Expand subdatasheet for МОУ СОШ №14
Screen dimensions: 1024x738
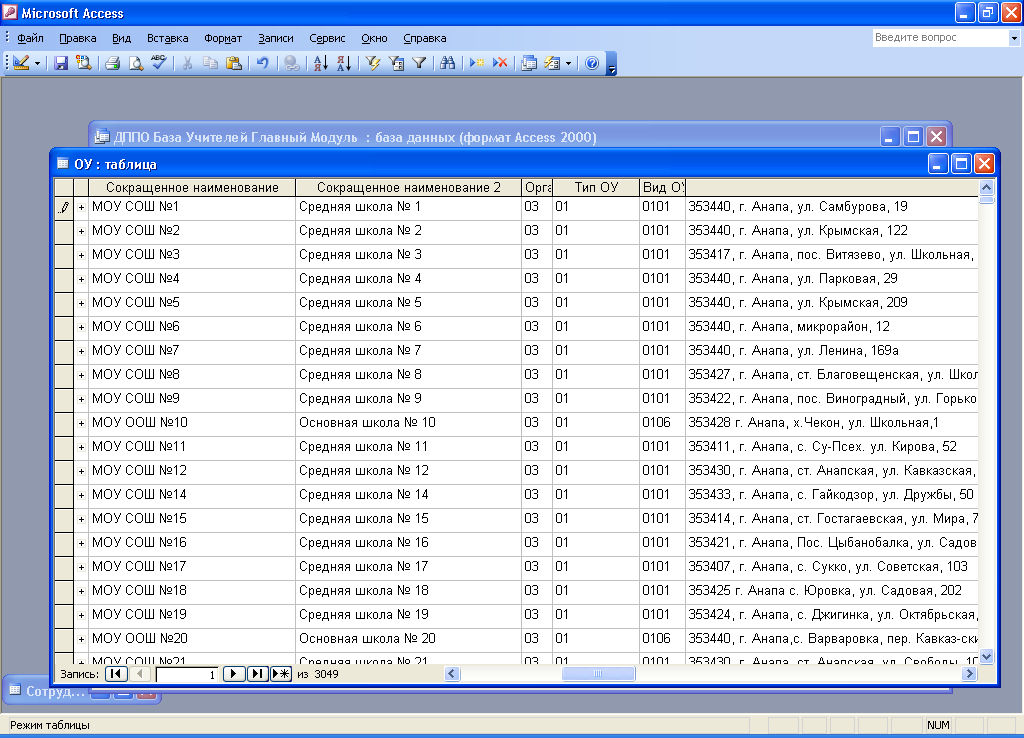(81, 495)
